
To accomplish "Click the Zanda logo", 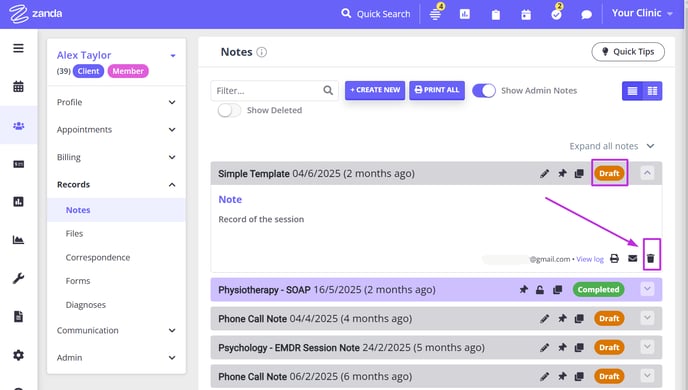I will 36,14.
